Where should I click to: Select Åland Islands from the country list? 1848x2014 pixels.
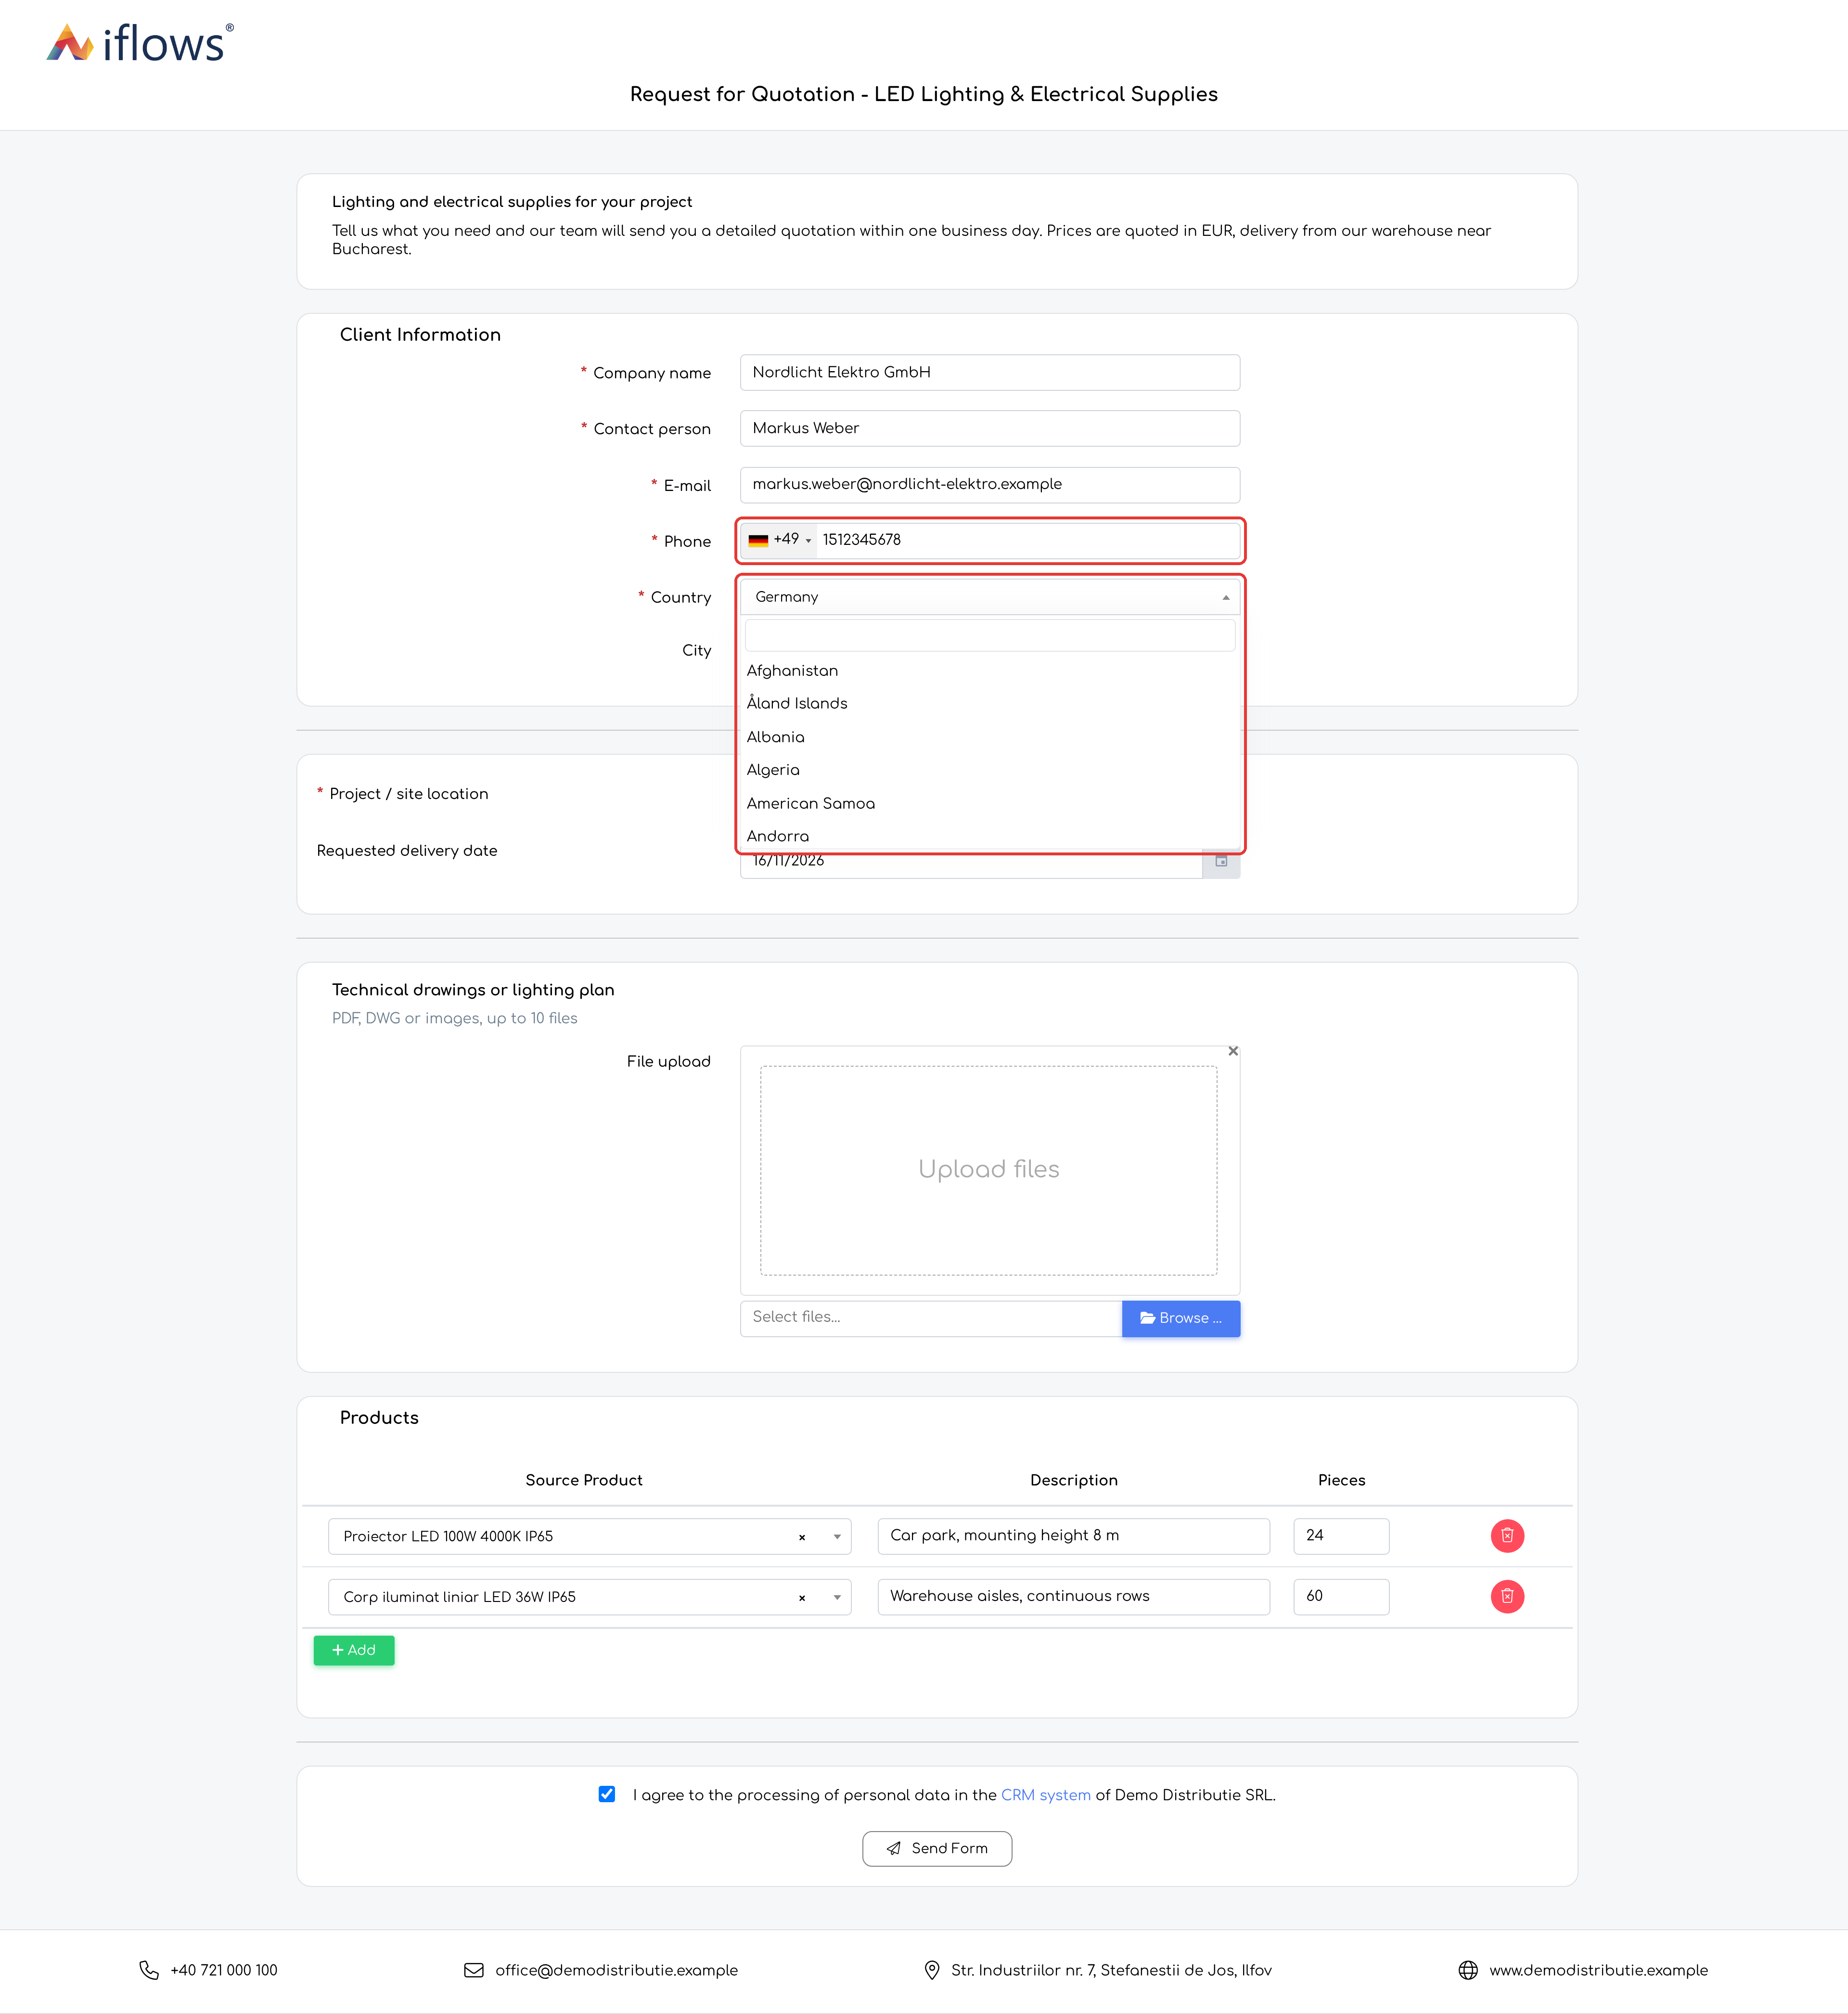990,704
